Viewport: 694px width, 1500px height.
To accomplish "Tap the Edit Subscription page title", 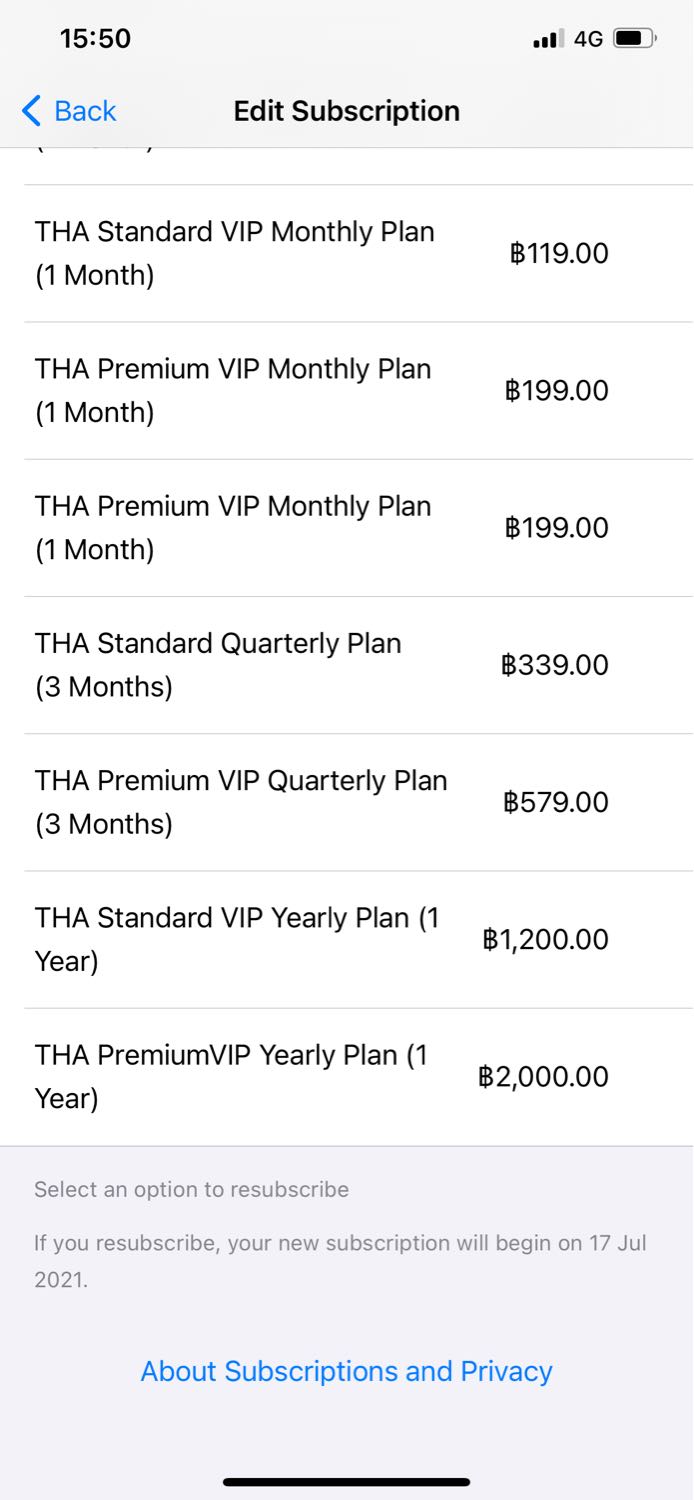I will [346, 111].
